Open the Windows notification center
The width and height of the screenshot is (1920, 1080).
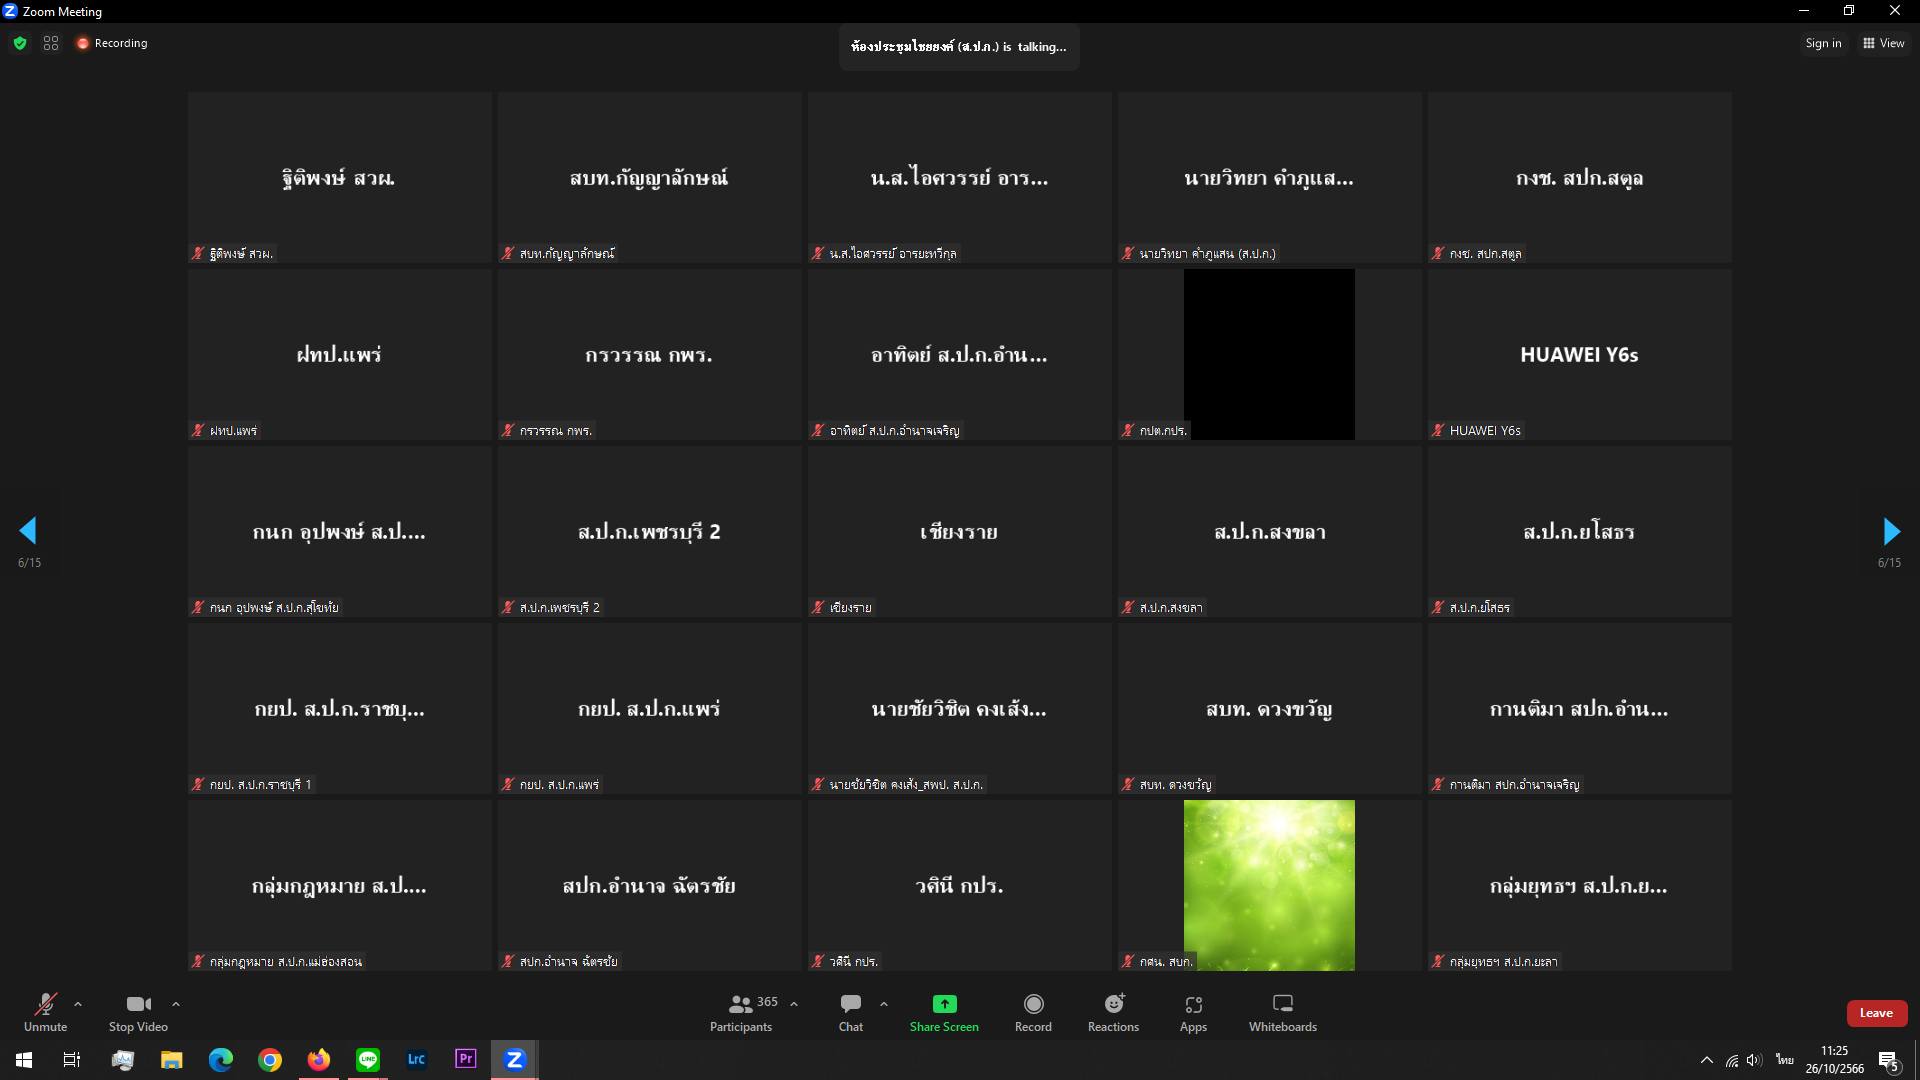(1889, 1060)
